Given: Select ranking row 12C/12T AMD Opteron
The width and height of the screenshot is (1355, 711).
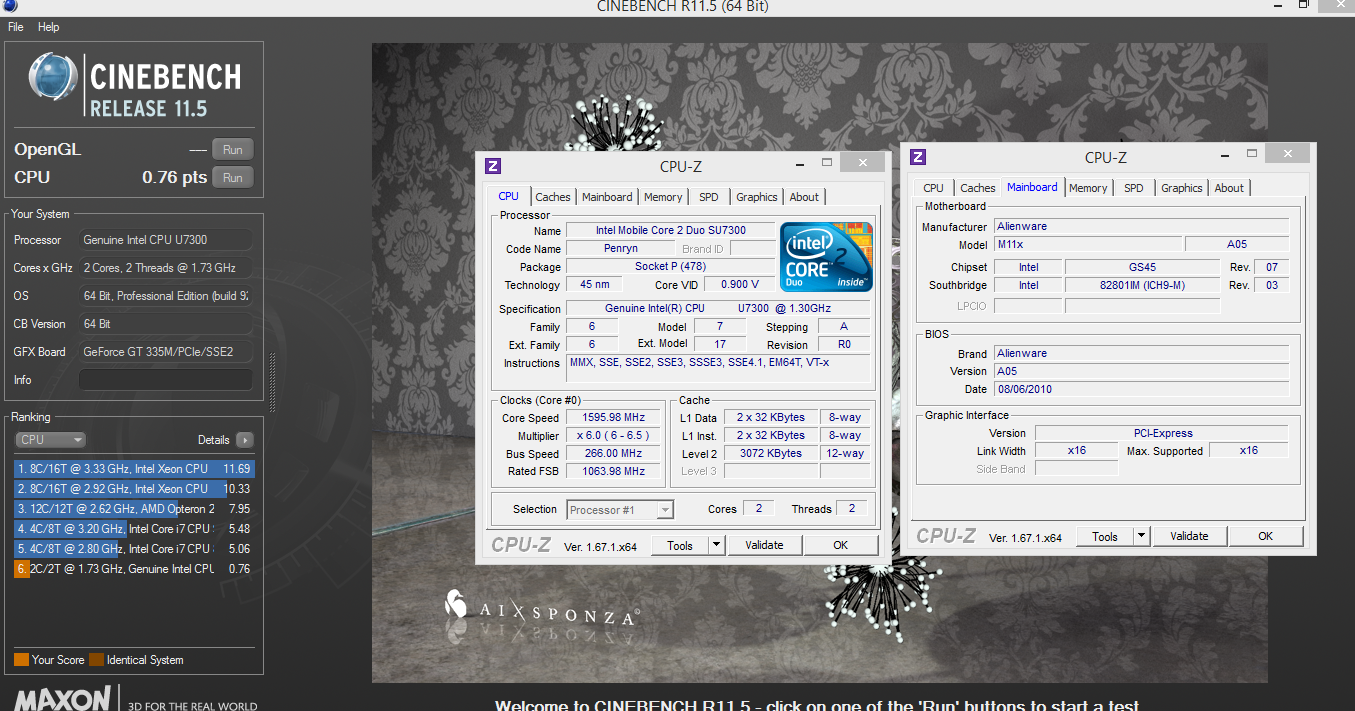Looking at the screenshot, I should click(134, 508).
